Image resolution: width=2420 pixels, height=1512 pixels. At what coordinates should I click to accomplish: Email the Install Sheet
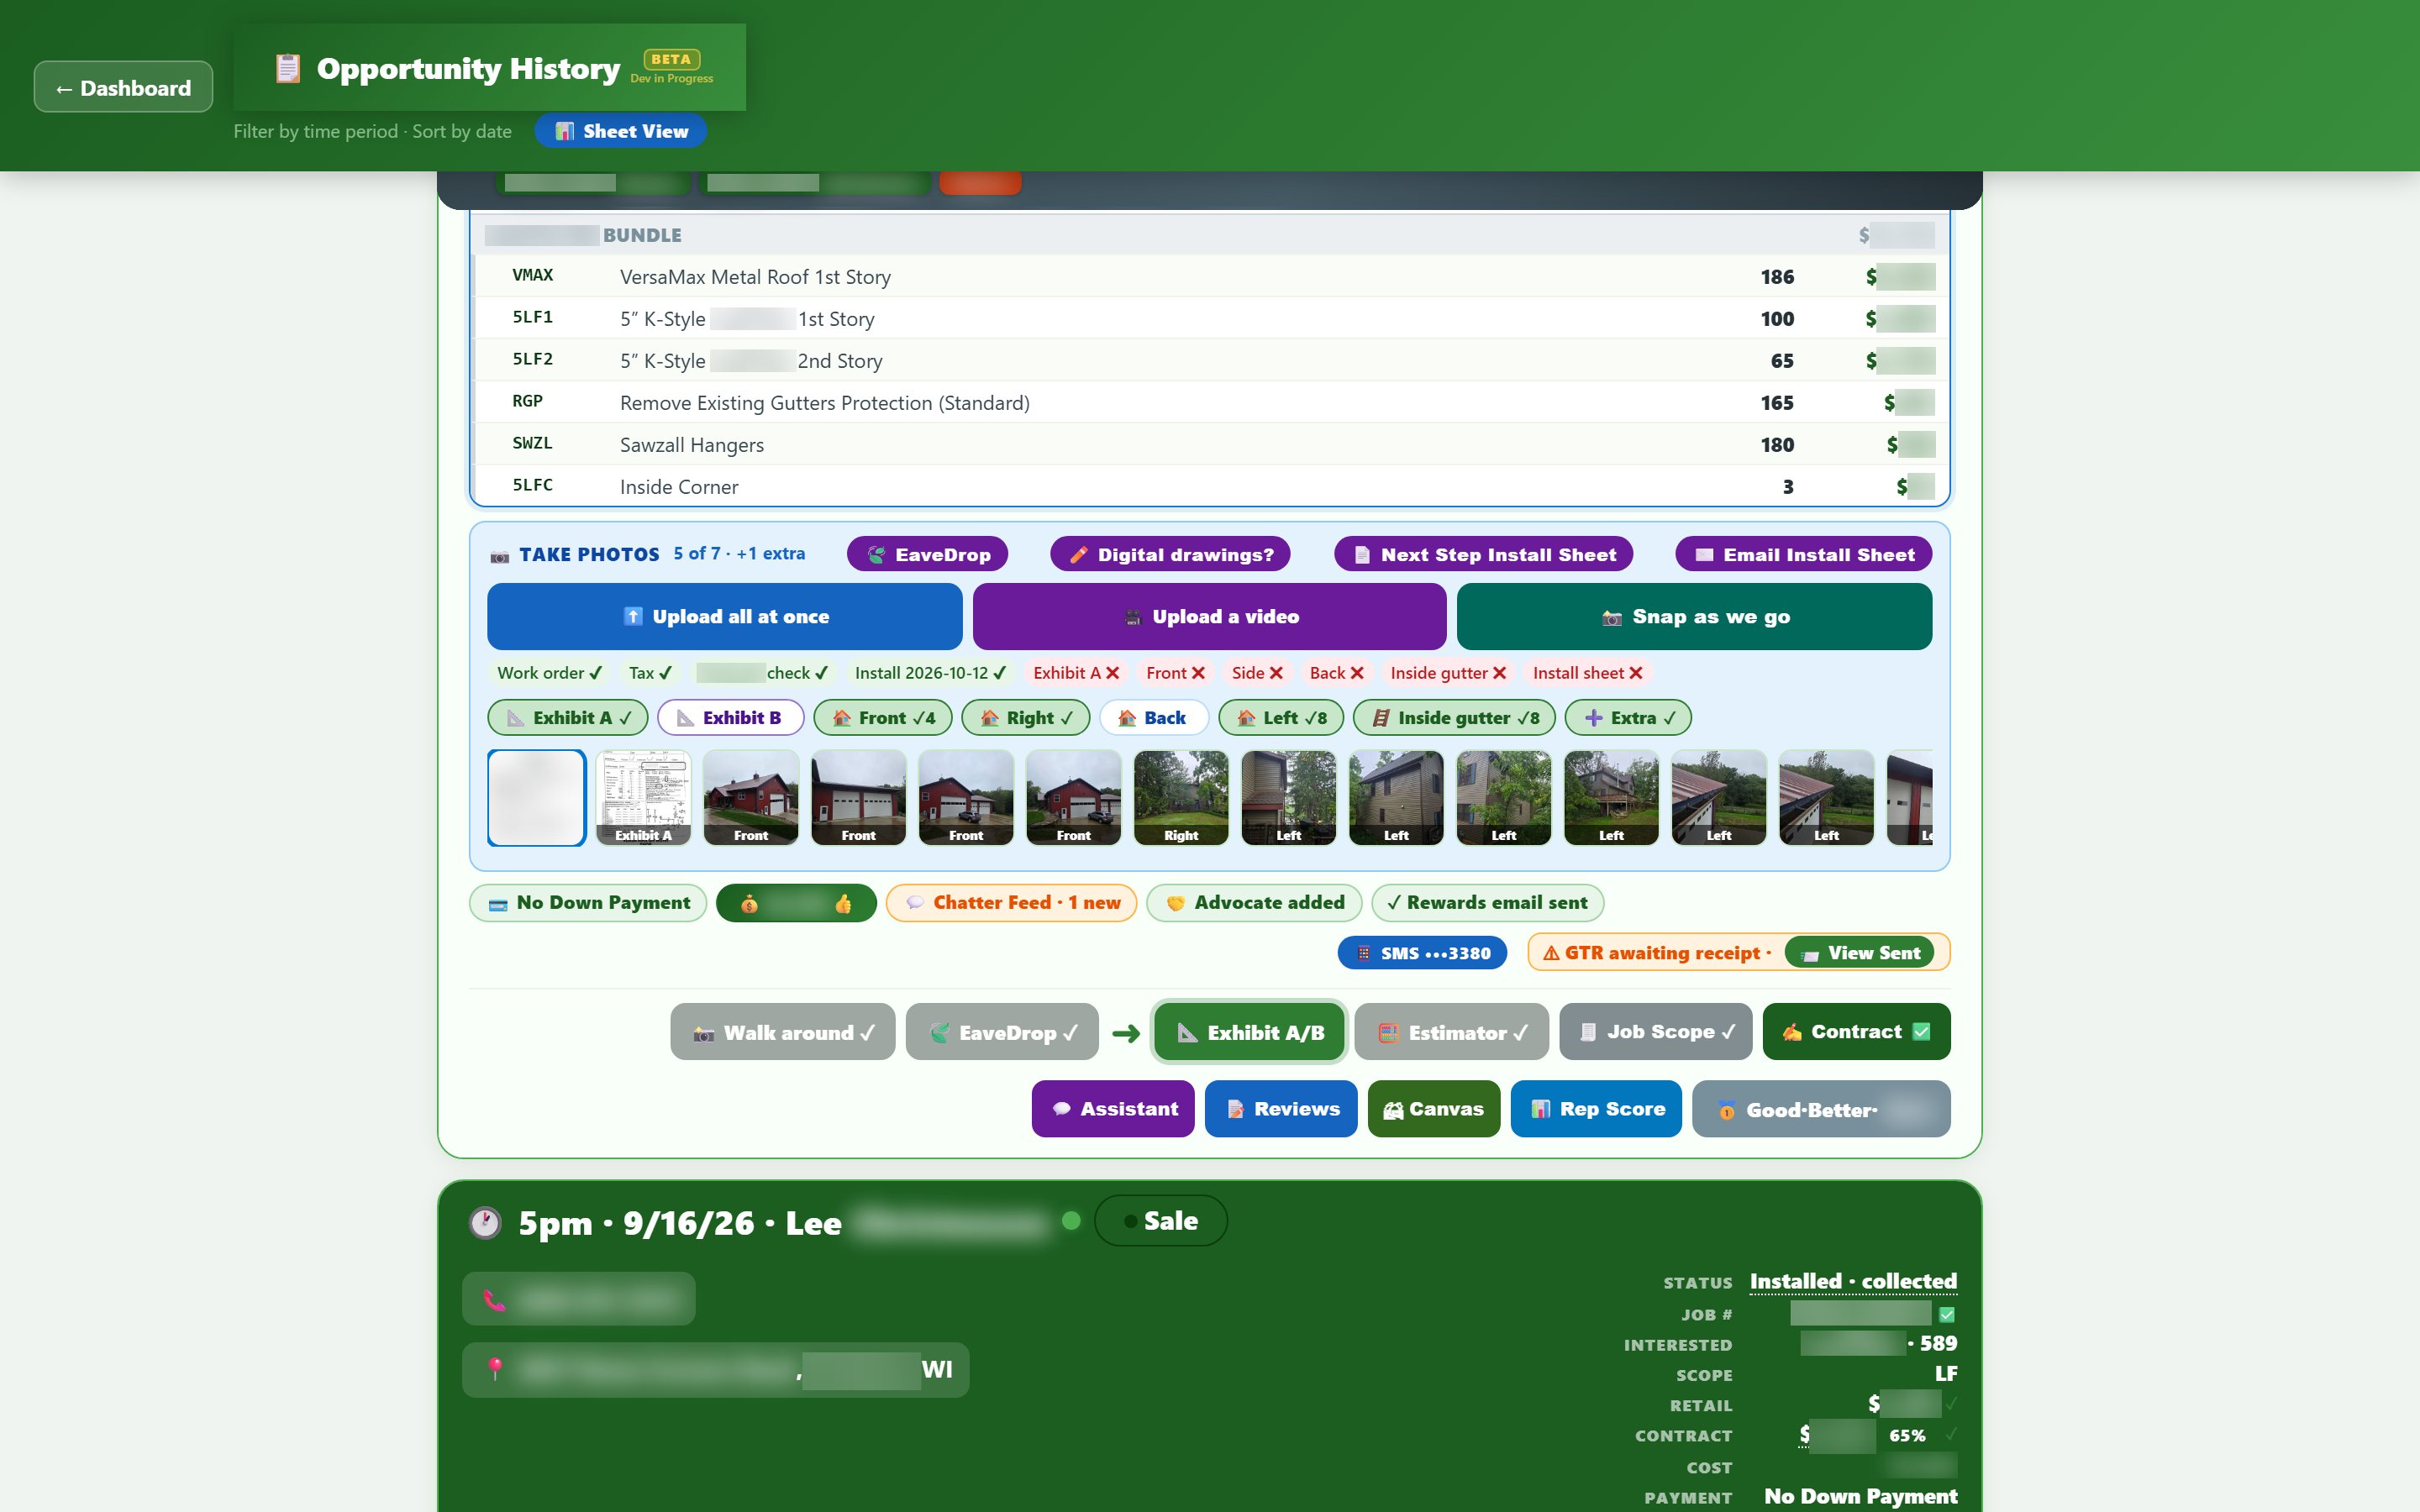coord(1804,554)
